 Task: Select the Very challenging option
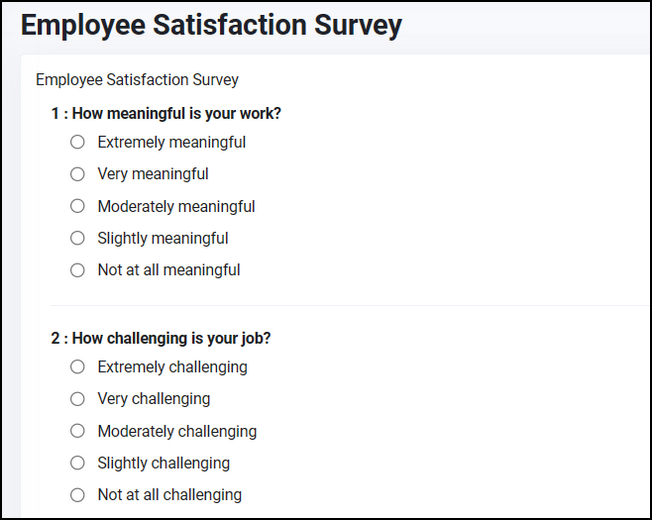point(77,399)
